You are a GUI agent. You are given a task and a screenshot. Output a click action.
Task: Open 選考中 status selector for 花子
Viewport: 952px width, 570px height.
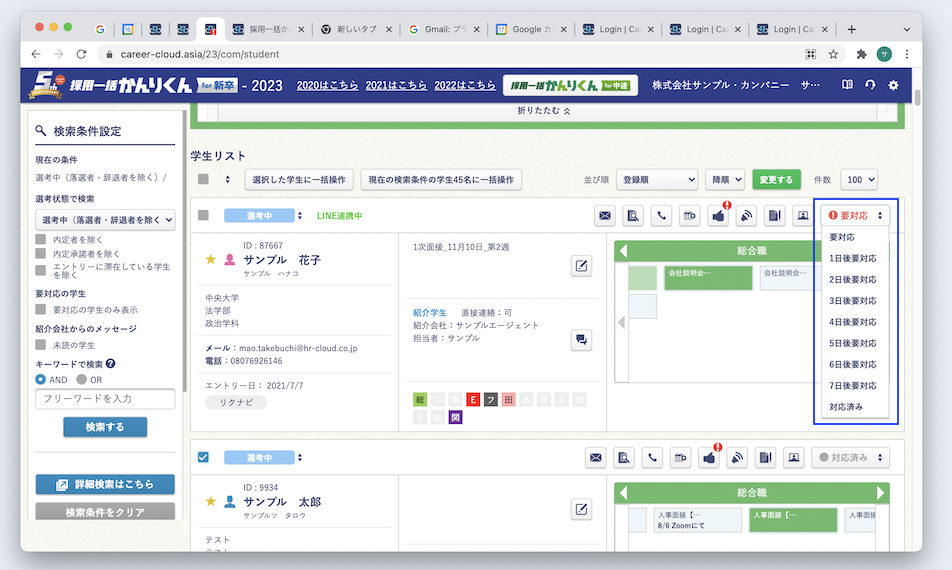[x=264, y=215]
